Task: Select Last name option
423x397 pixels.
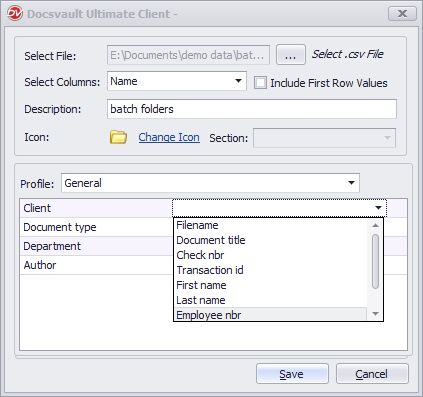Action: [x=270, y=300]
